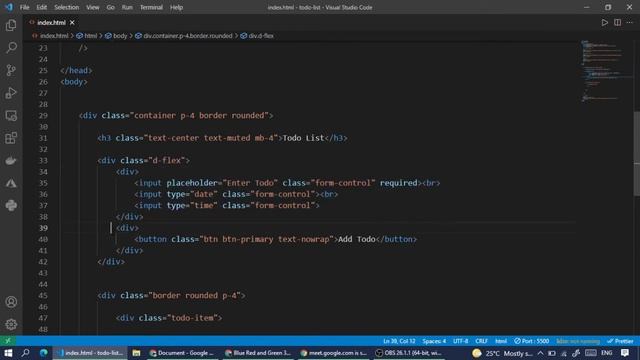
Task: Click the Run play icon in editor toolbar
Action: 604,22
